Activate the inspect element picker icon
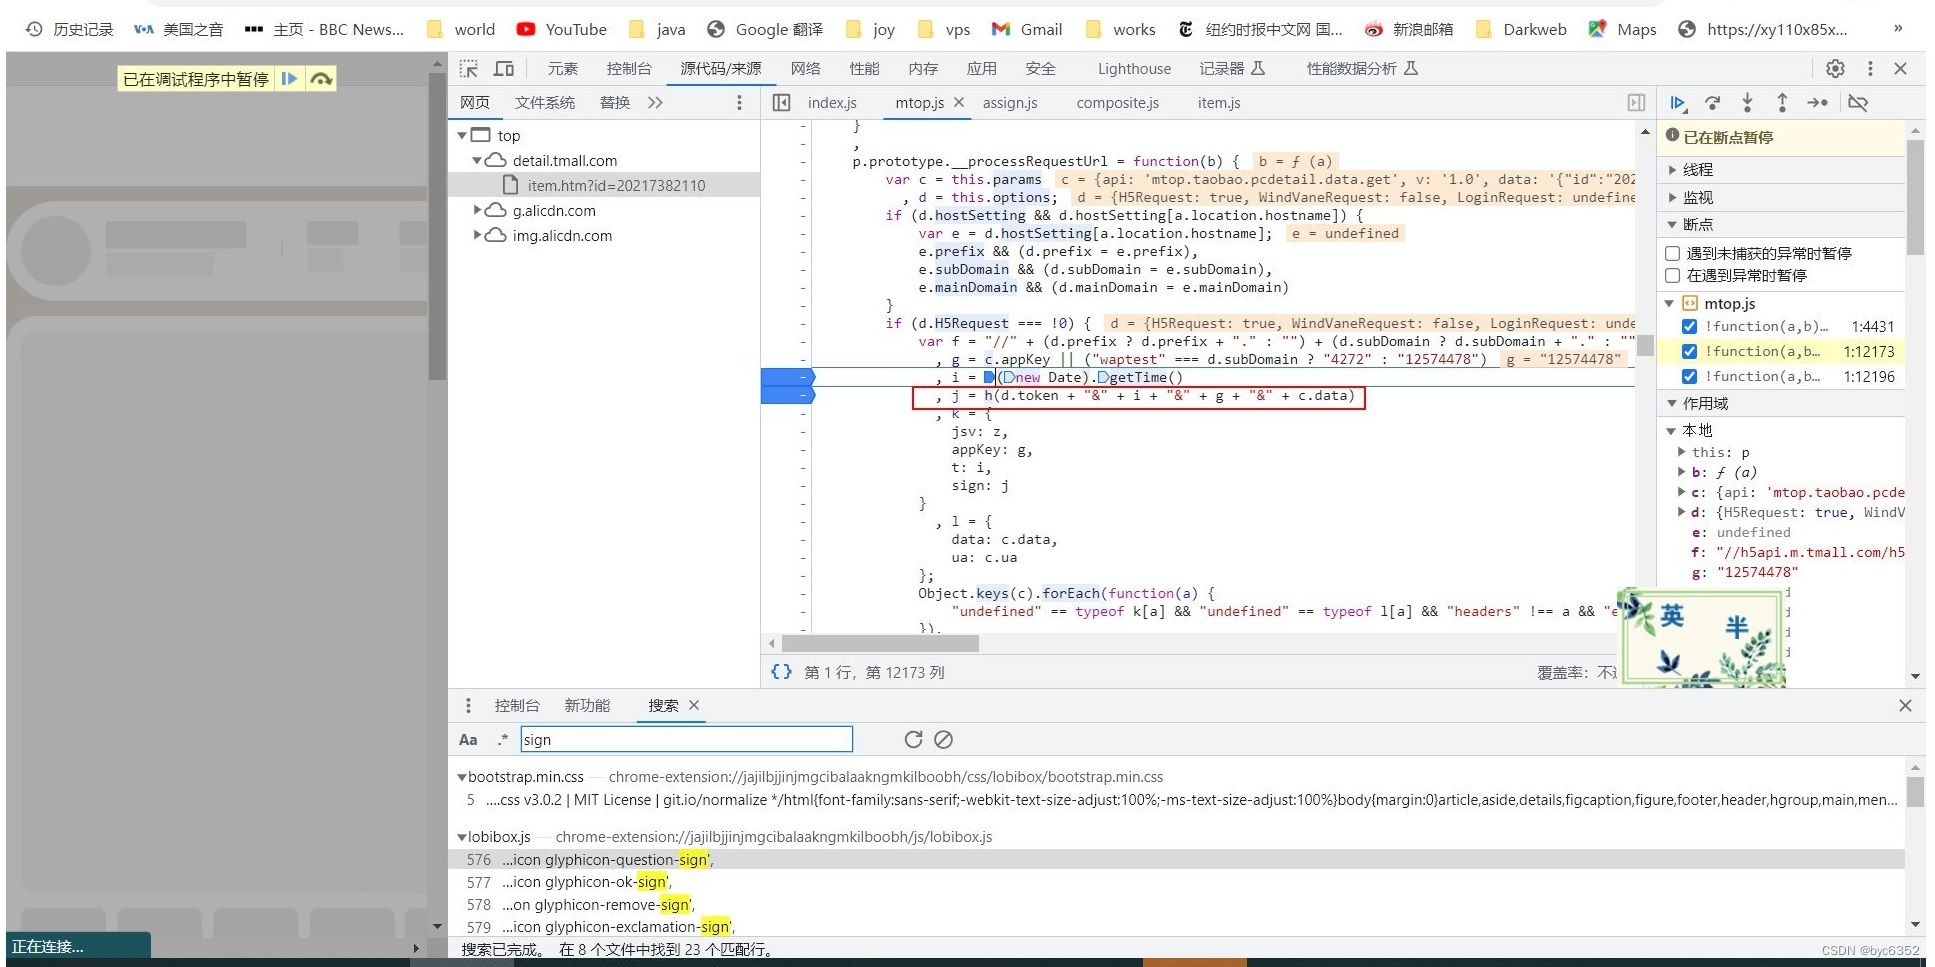 469,69
